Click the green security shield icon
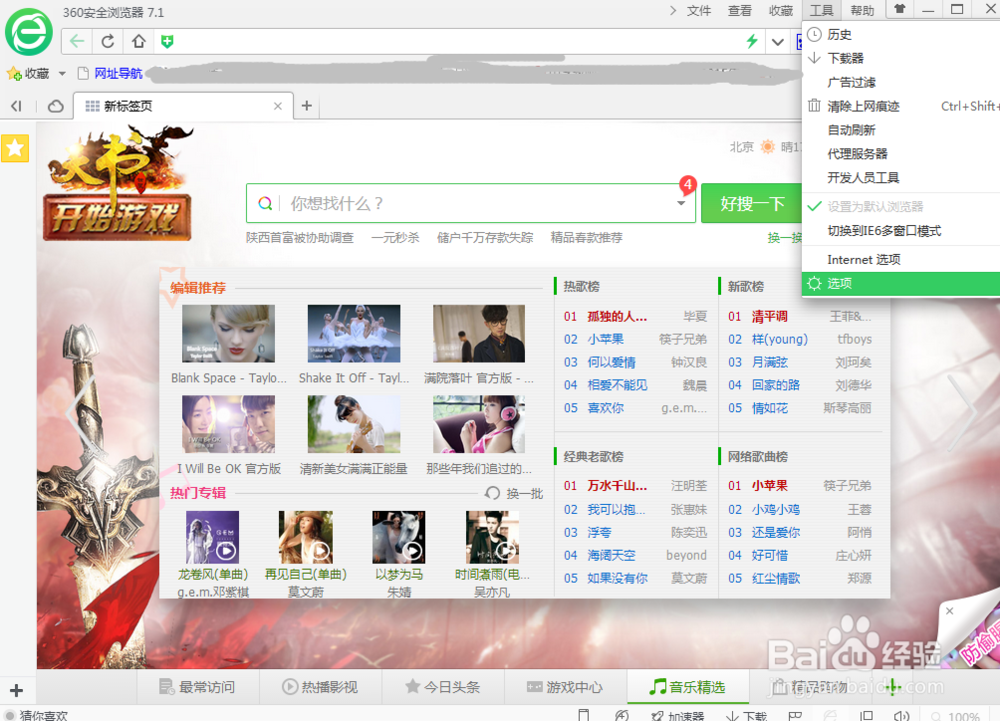The image size is (1000, 721). (167, 42)
